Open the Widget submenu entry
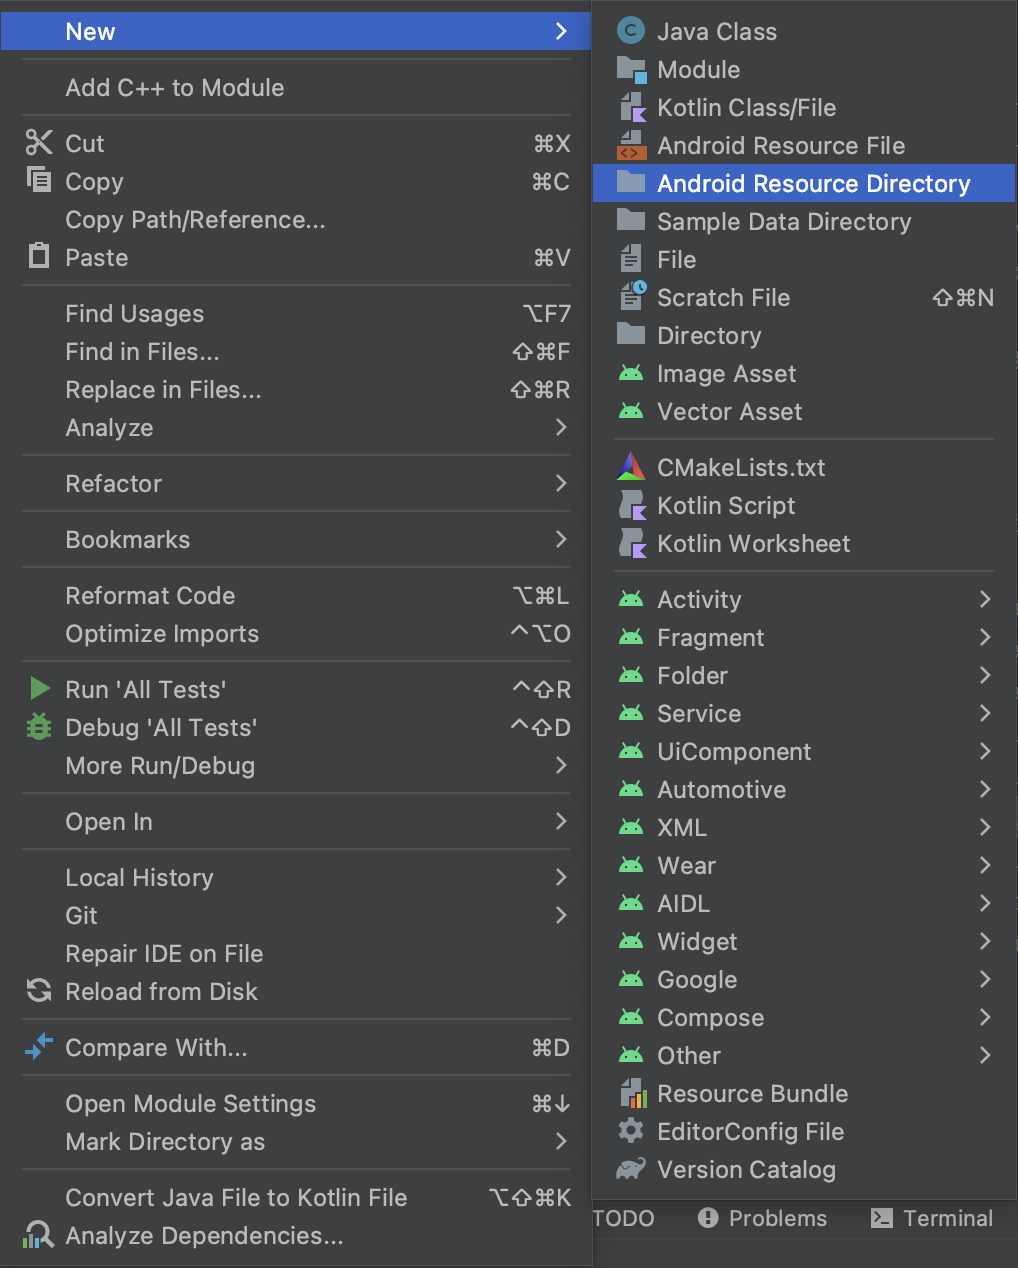Image resolution: width=1018 pixels, height=1268 pixels. [x=804, y=942]
